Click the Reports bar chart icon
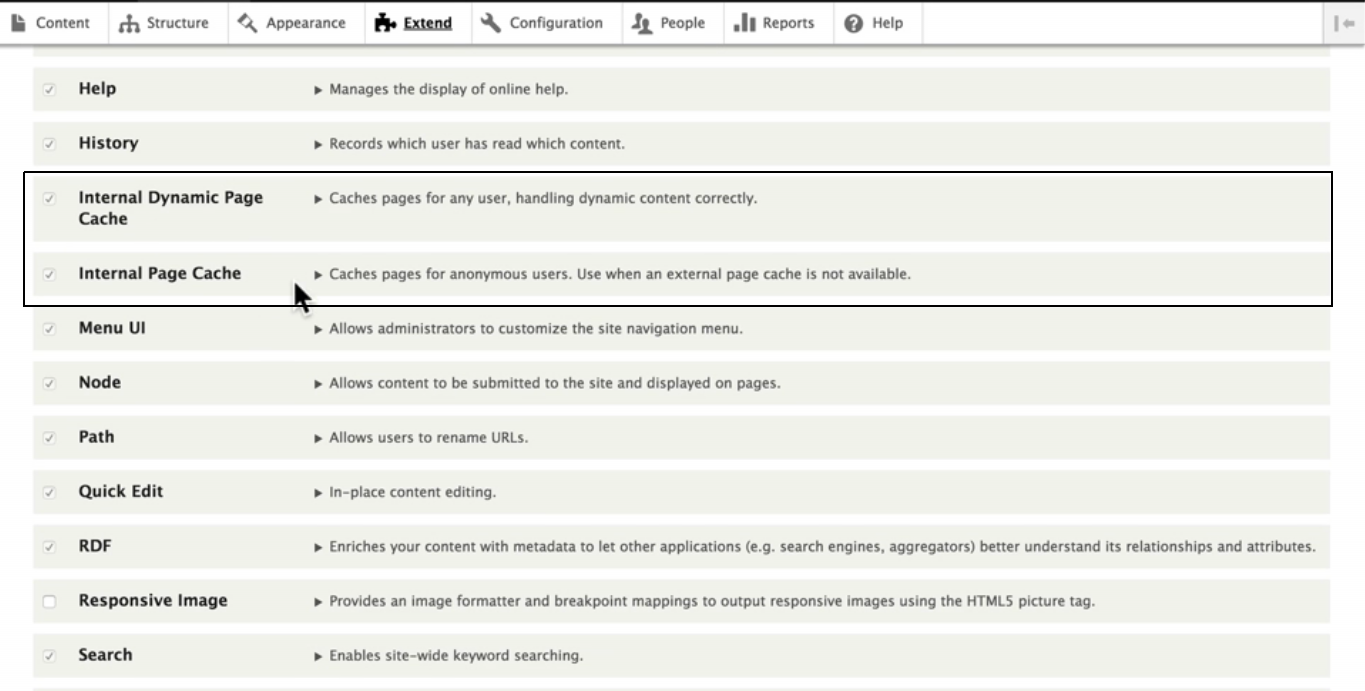The image size is (1365, 691). point(742,23)
